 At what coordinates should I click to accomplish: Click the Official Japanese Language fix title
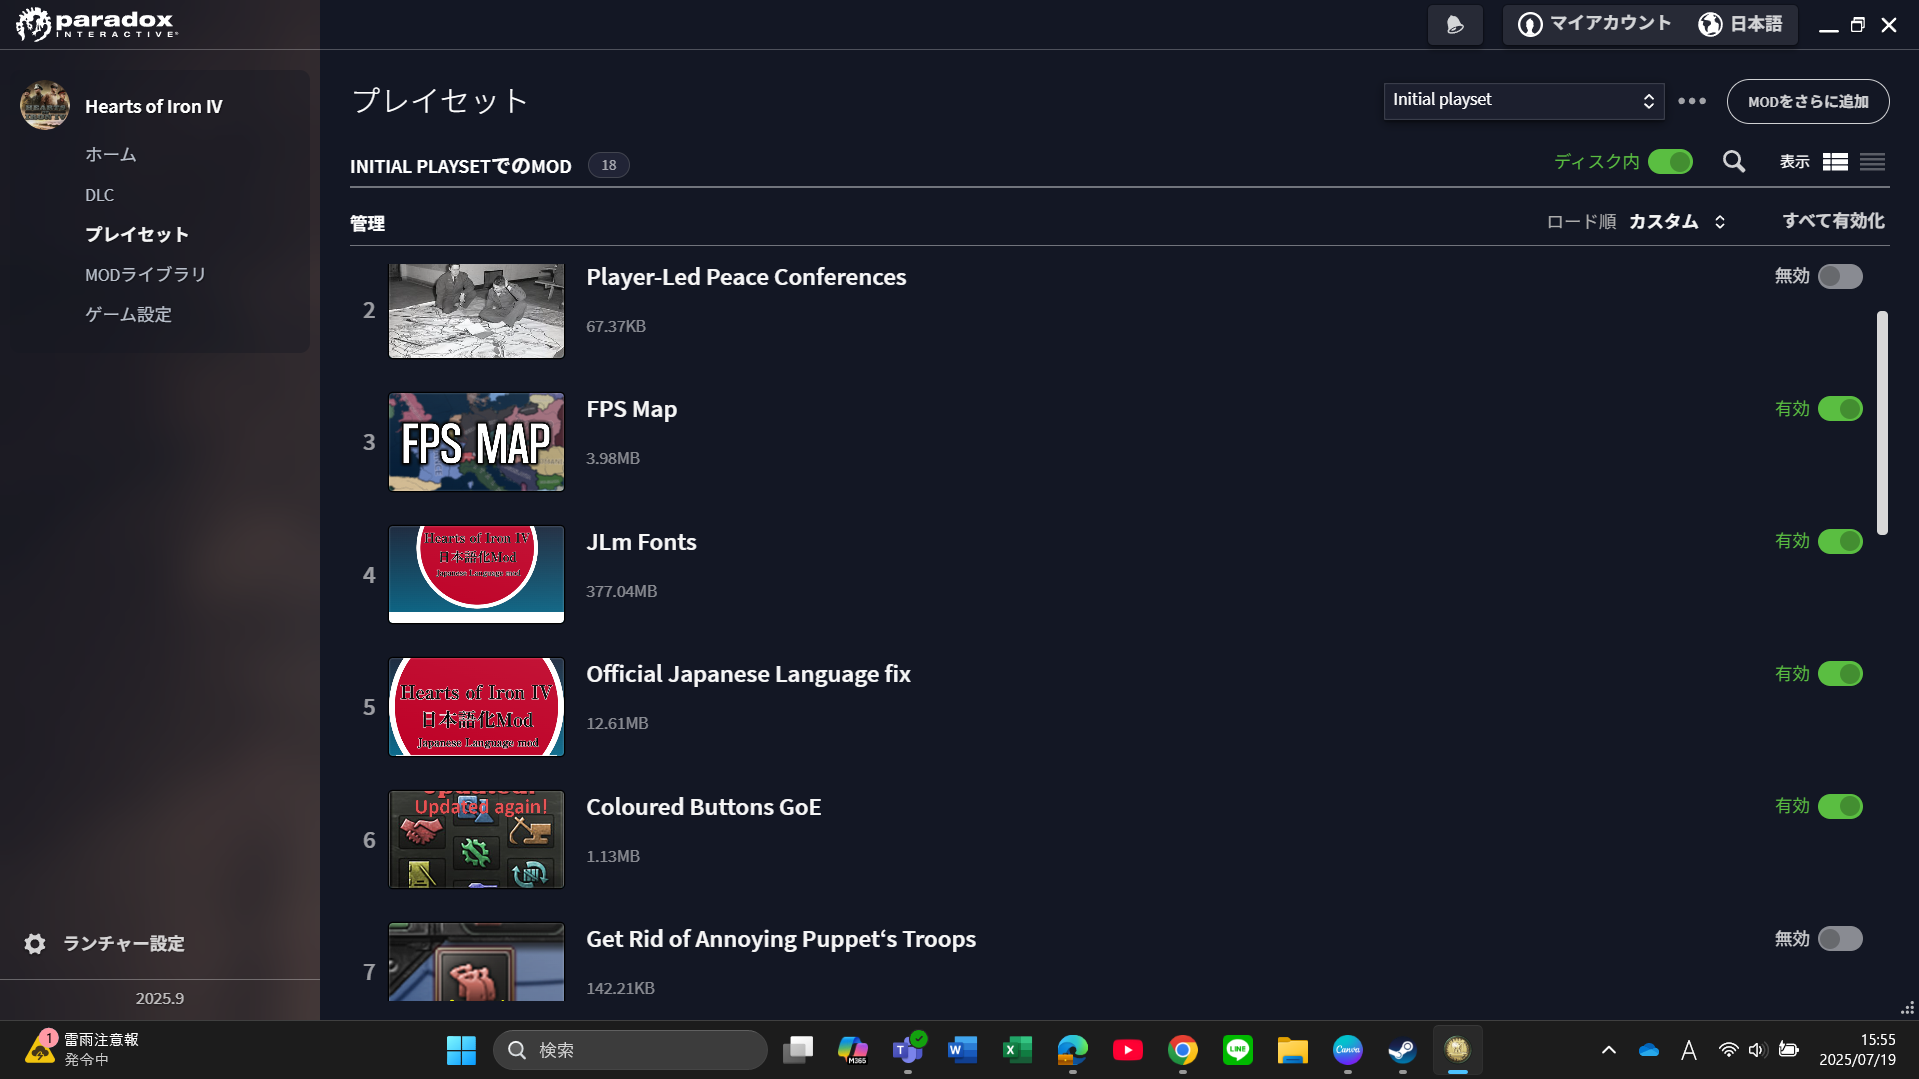coord(748,674)
